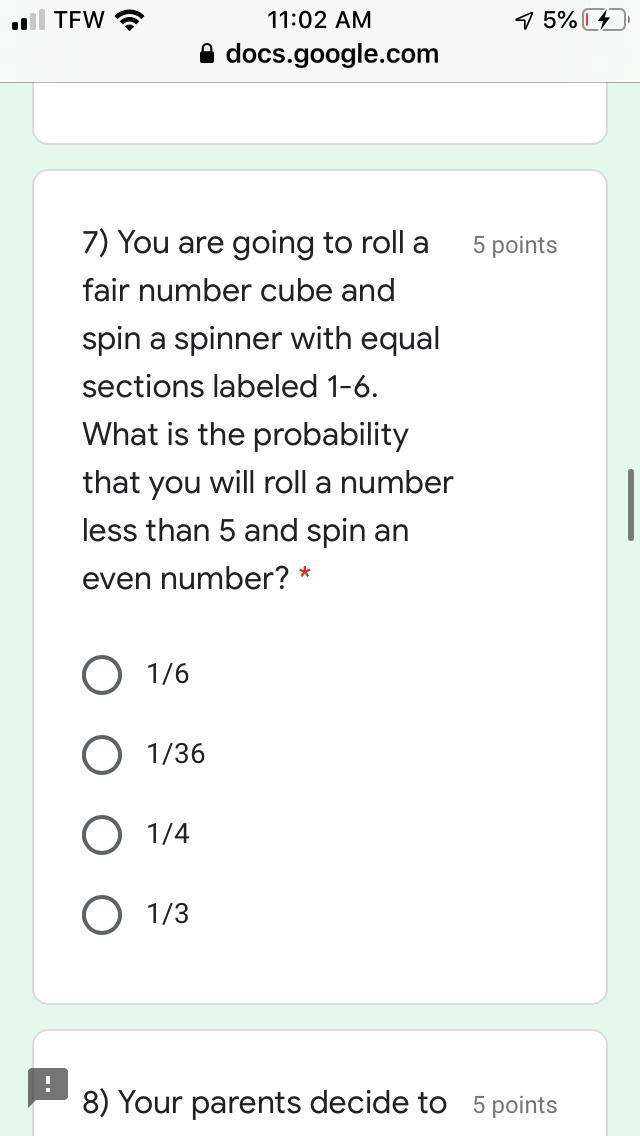Tap the 5% battery percentage

coord(559,20)
